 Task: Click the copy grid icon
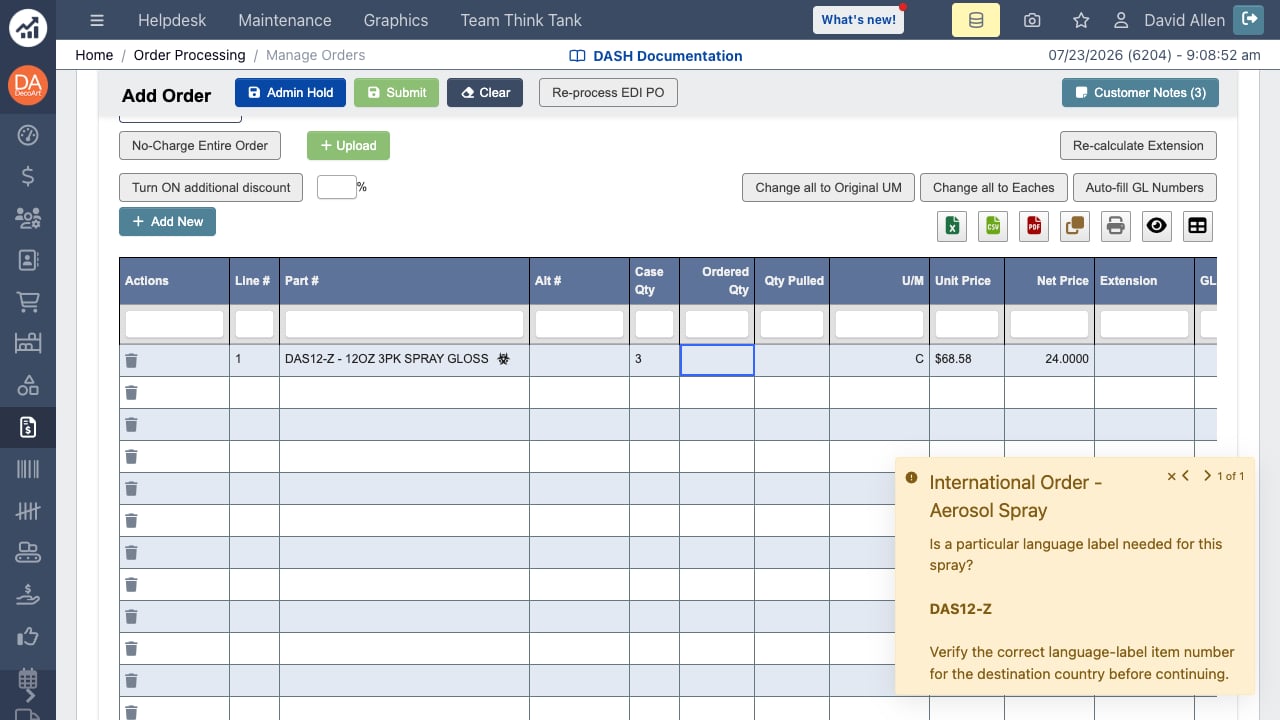[1075, 226]
